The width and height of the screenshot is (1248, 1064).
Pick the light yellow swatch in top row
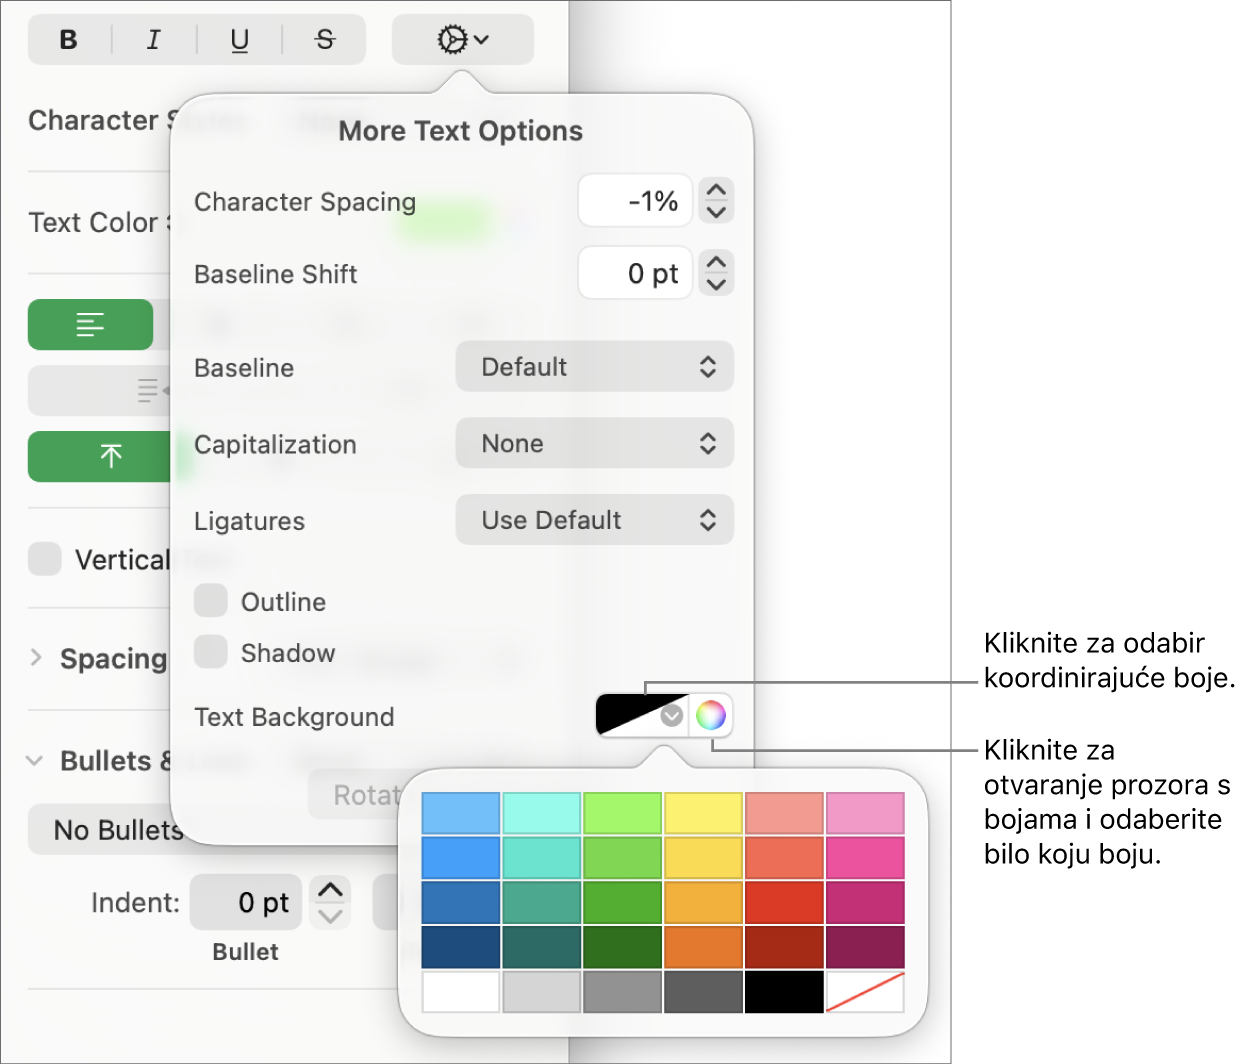(x=704, y=813)
